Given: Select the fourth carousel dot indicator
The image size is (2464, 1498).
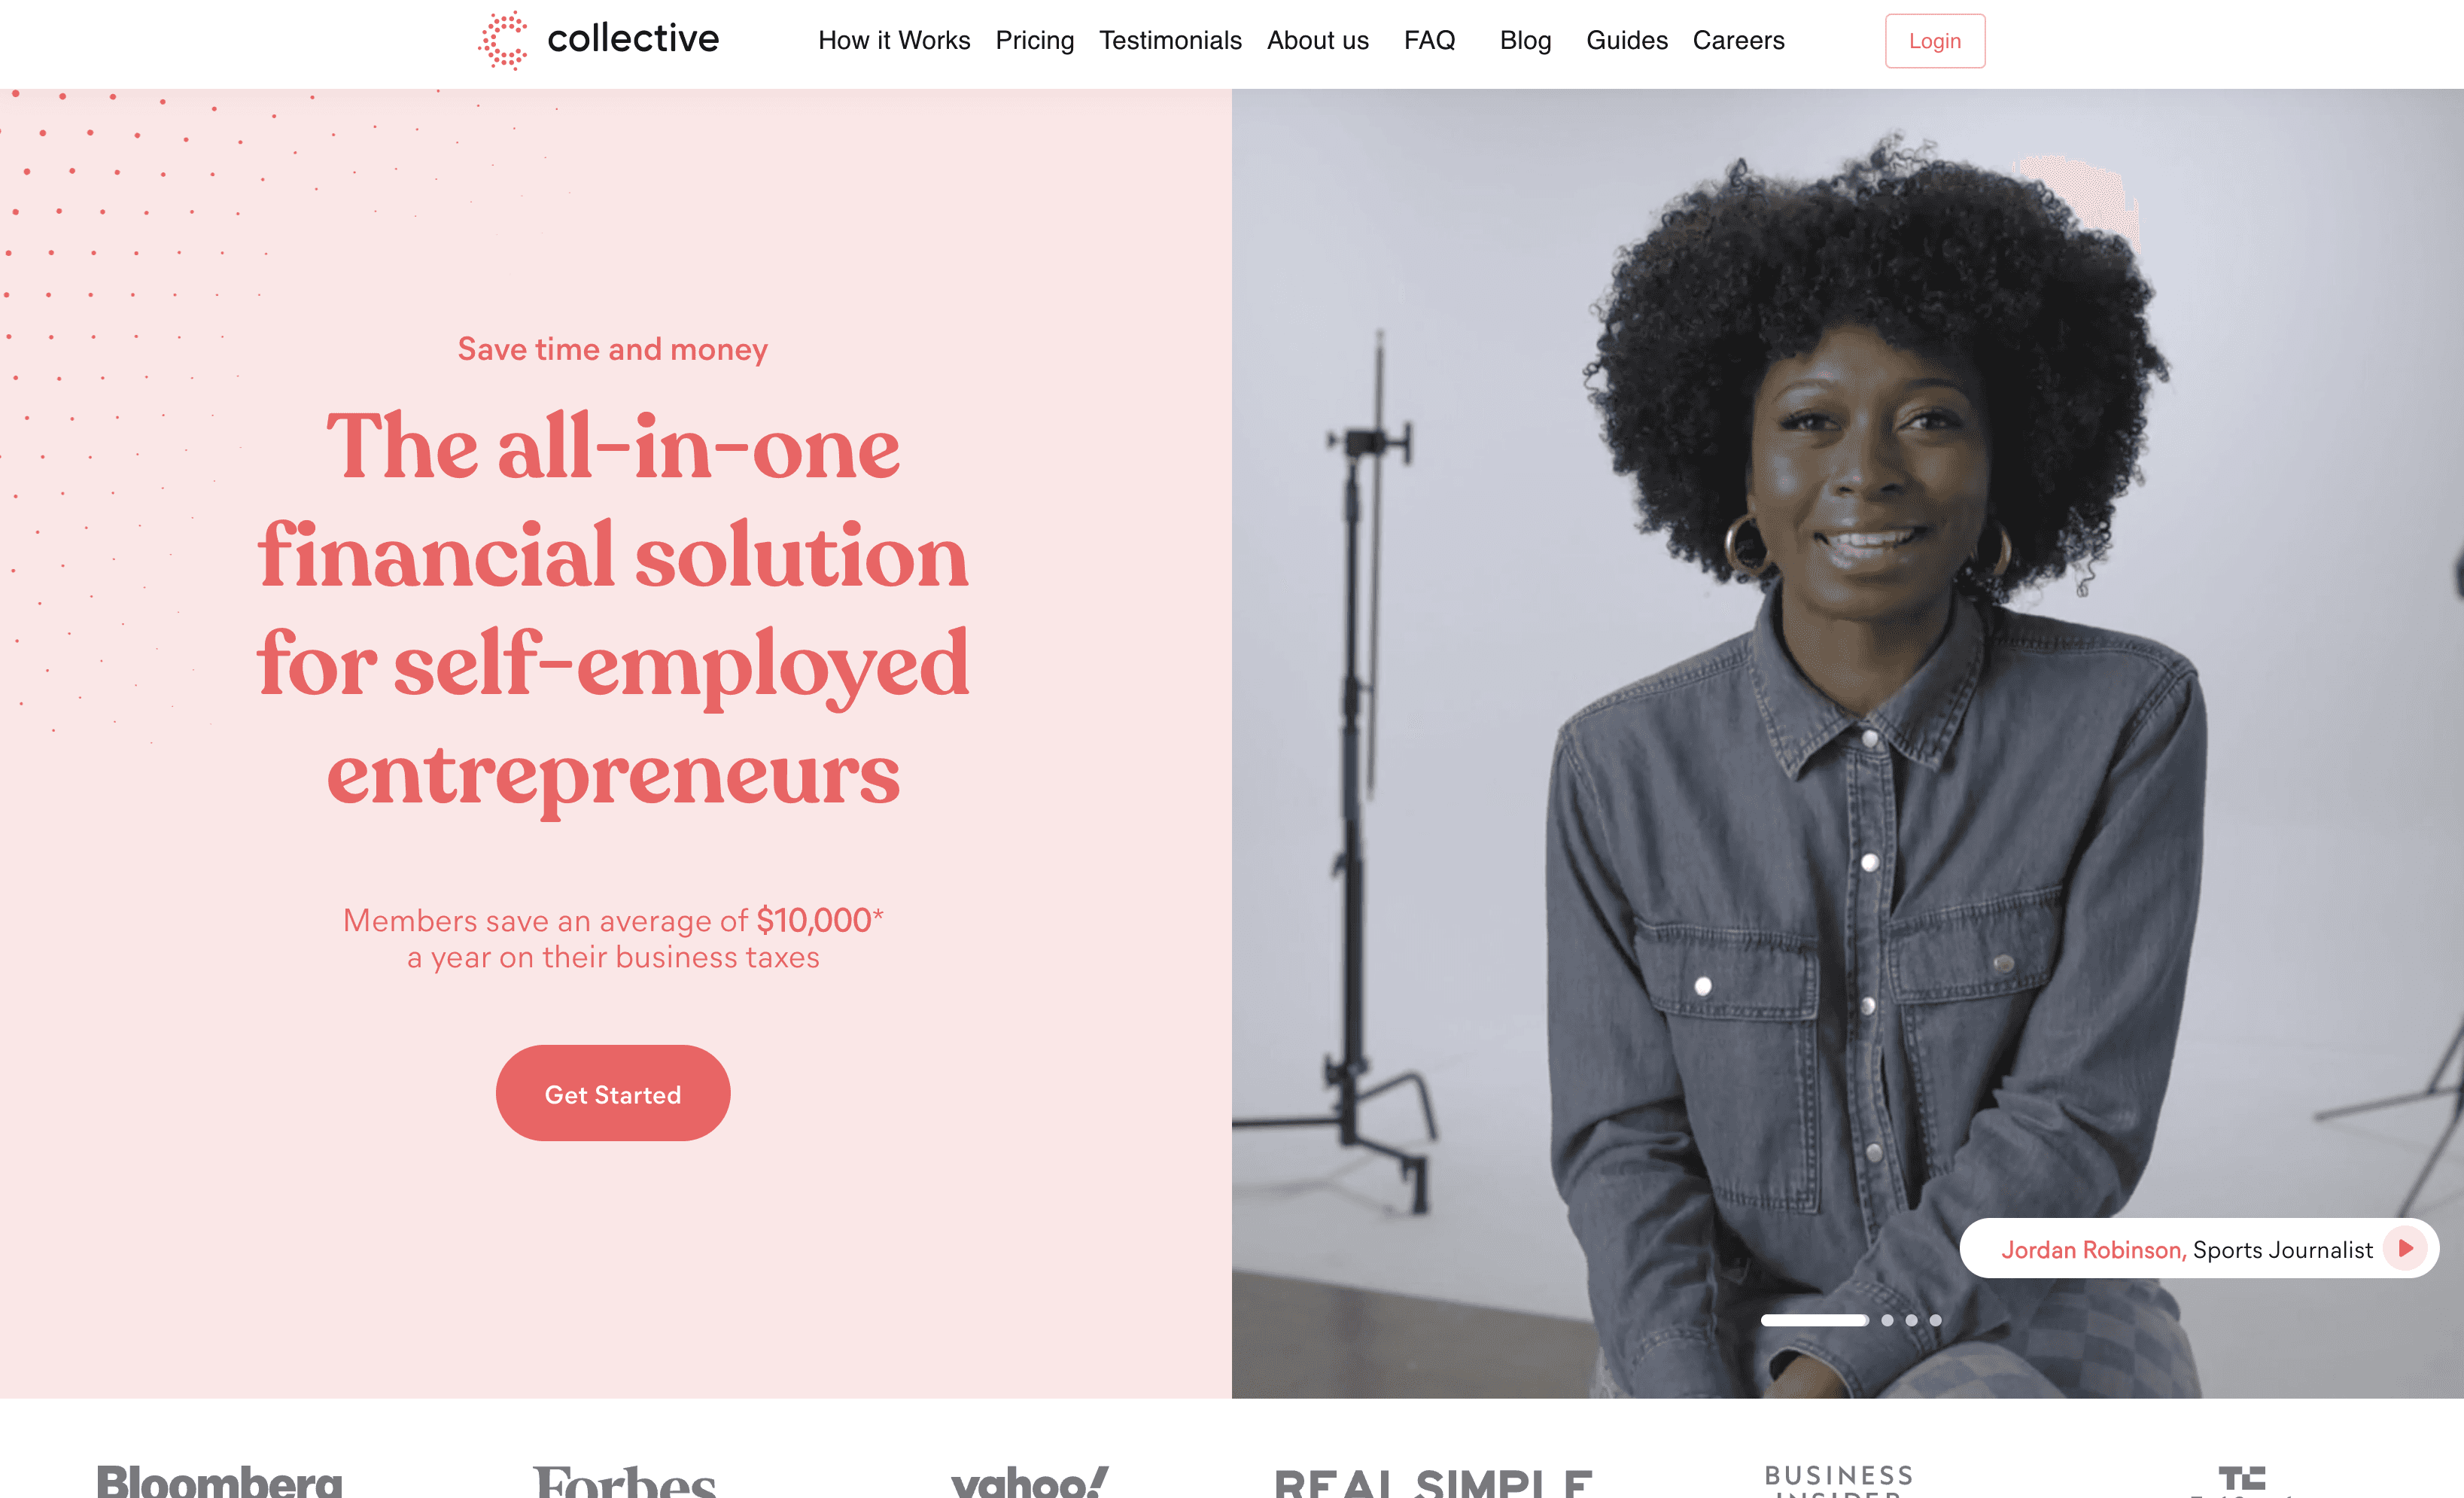Looking at the screenshot, I should 1935,1320.
